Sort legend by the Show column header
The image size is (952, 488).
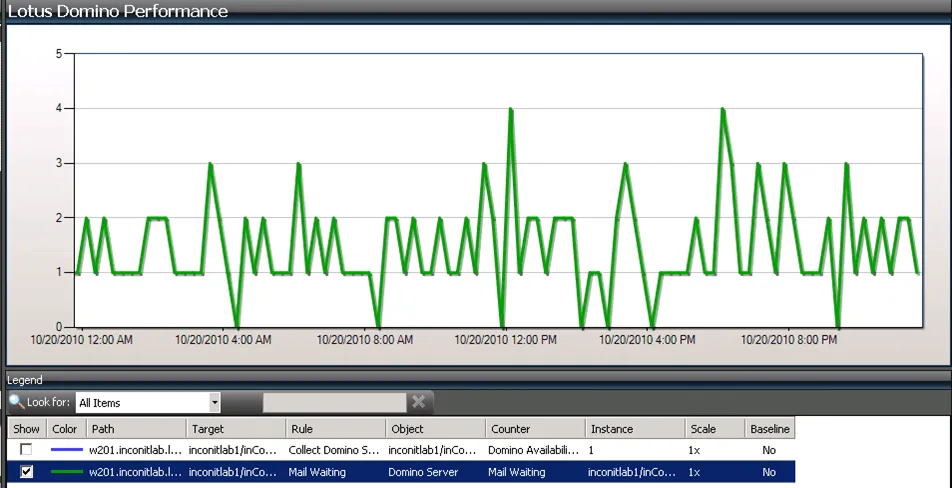click(27, 429)
